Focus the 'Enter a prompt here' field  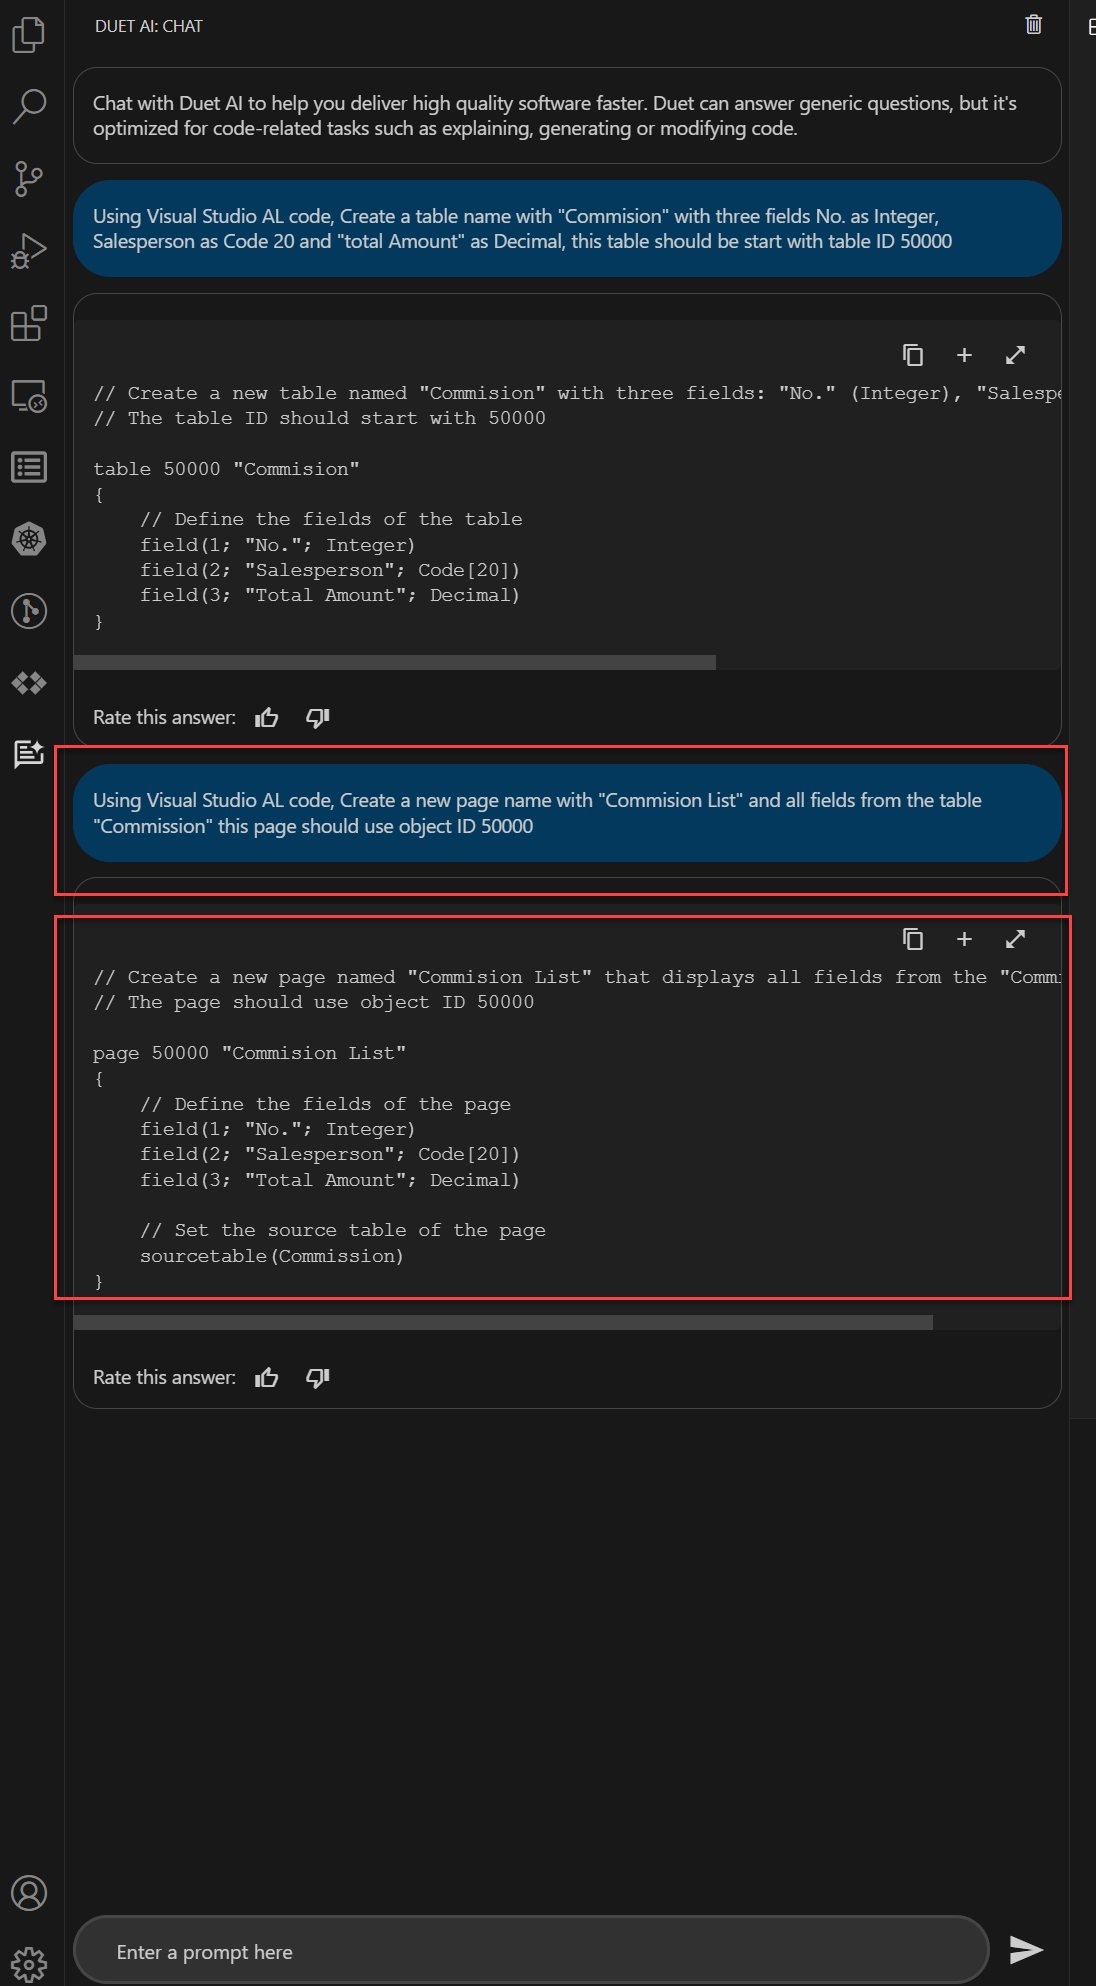tap(531, 1951)
